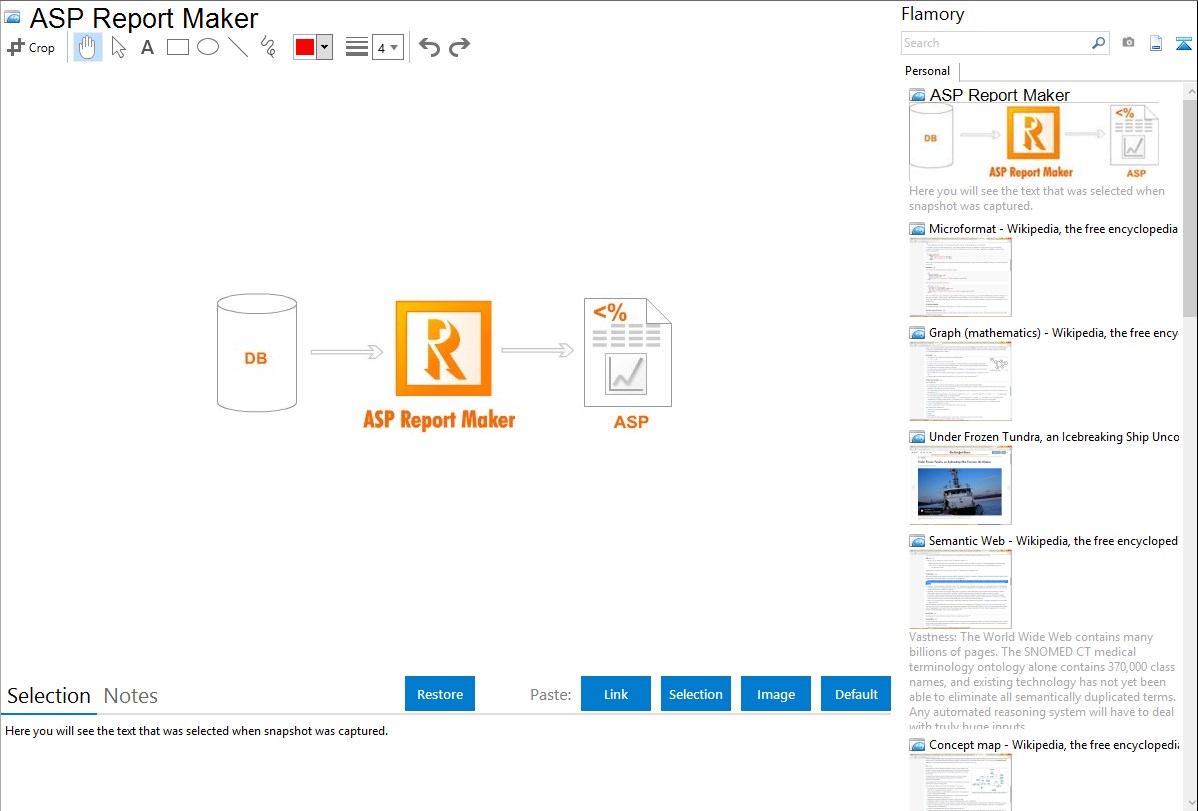Viewport: 1198px width, 811px height.
Task: Click the line thickness icon
Action: (x=357, y=47)
